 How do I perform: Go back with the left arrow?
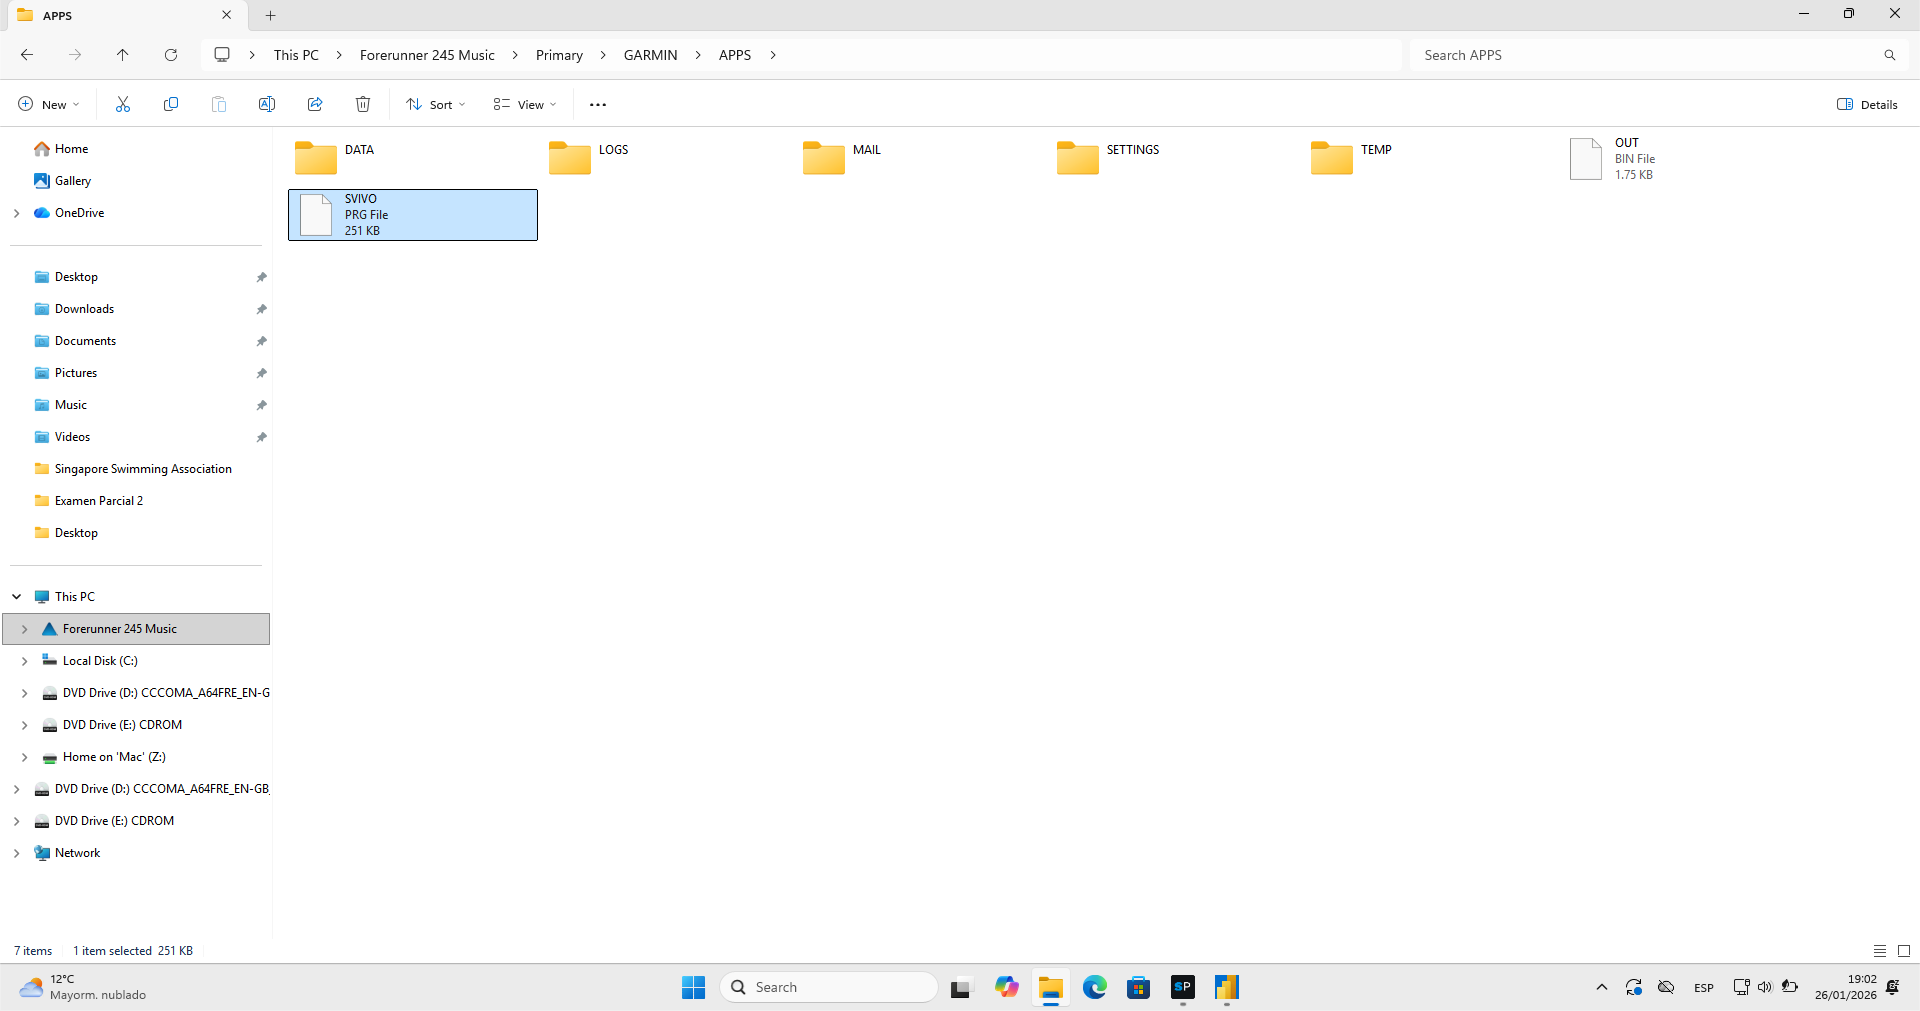coord(27,55)
